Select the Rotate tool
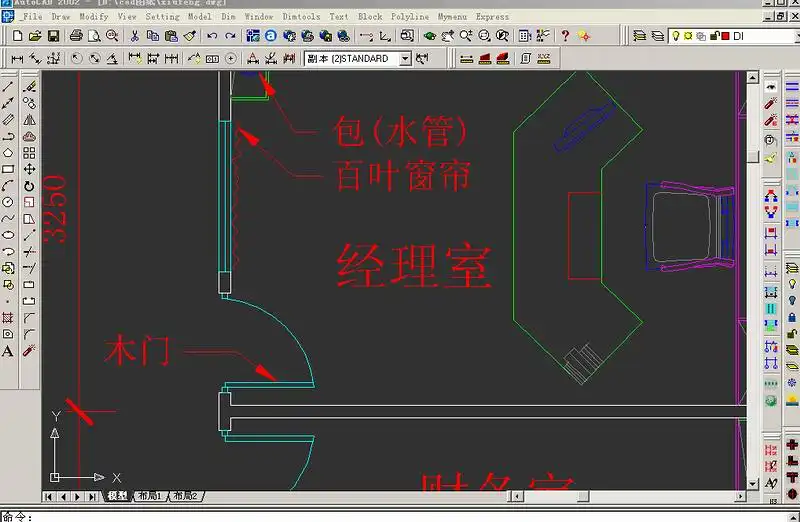 pyautogui.click(x=29, y=185)
